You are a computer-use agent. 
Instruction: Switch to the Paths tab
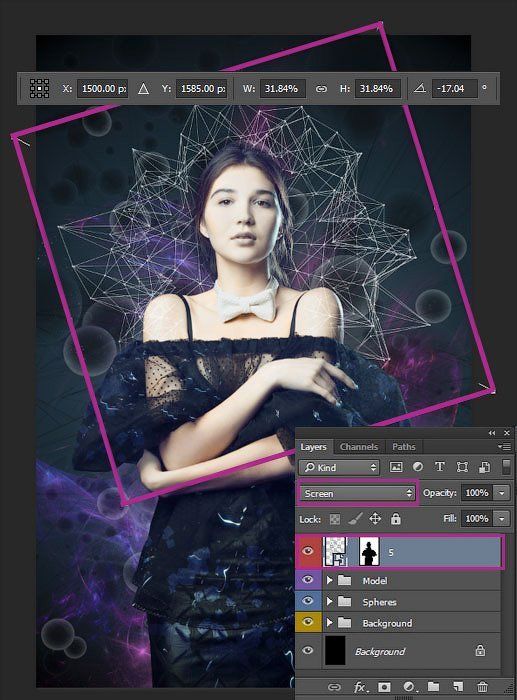pos(404,447)
